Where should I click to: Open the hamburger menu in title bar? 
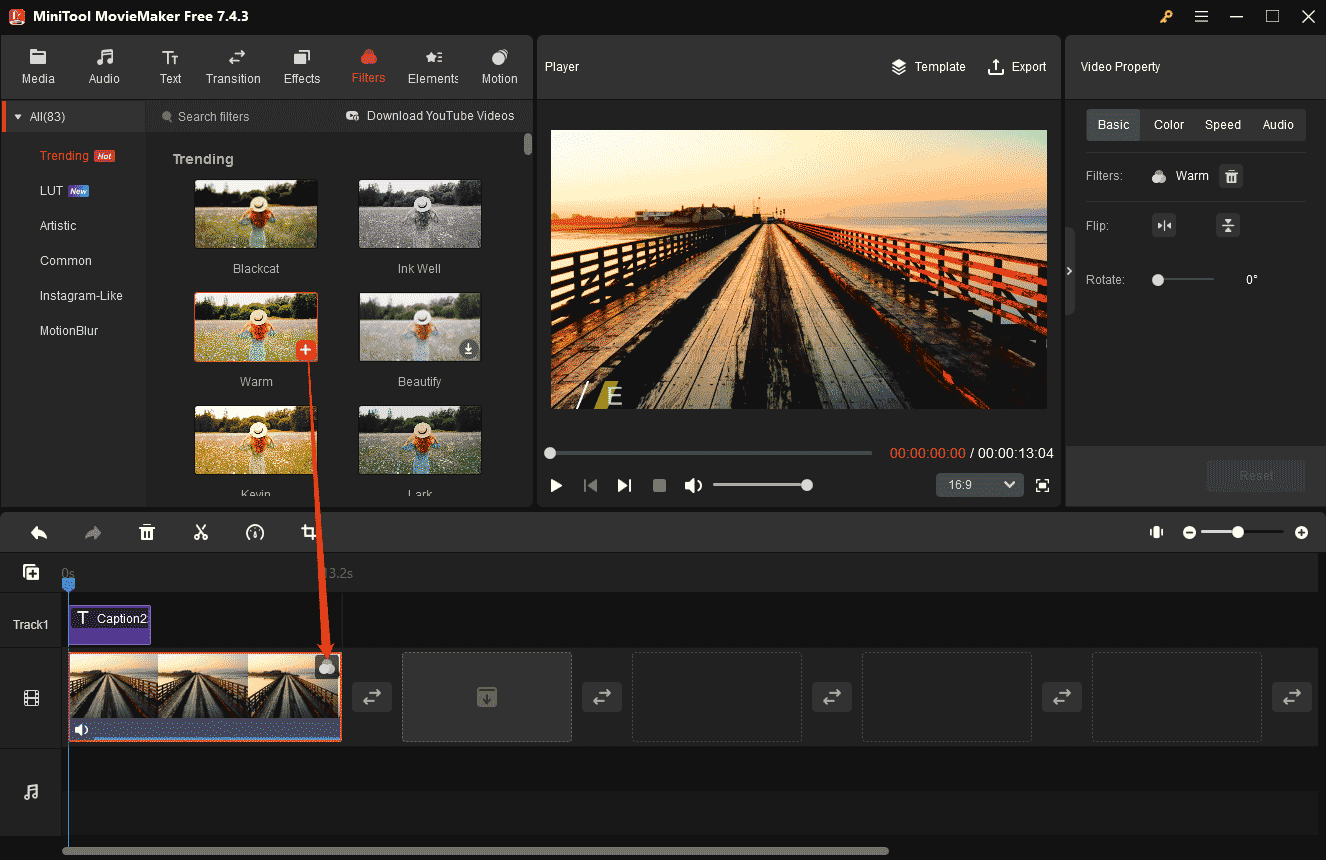[1201, 16]
